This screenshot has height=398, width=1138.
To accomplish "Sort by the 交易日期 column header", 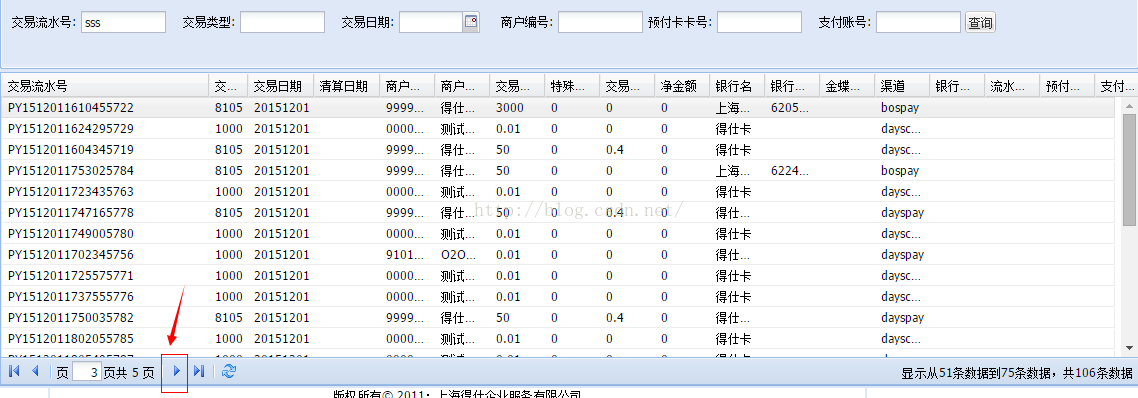I will [x=280, y=86].
